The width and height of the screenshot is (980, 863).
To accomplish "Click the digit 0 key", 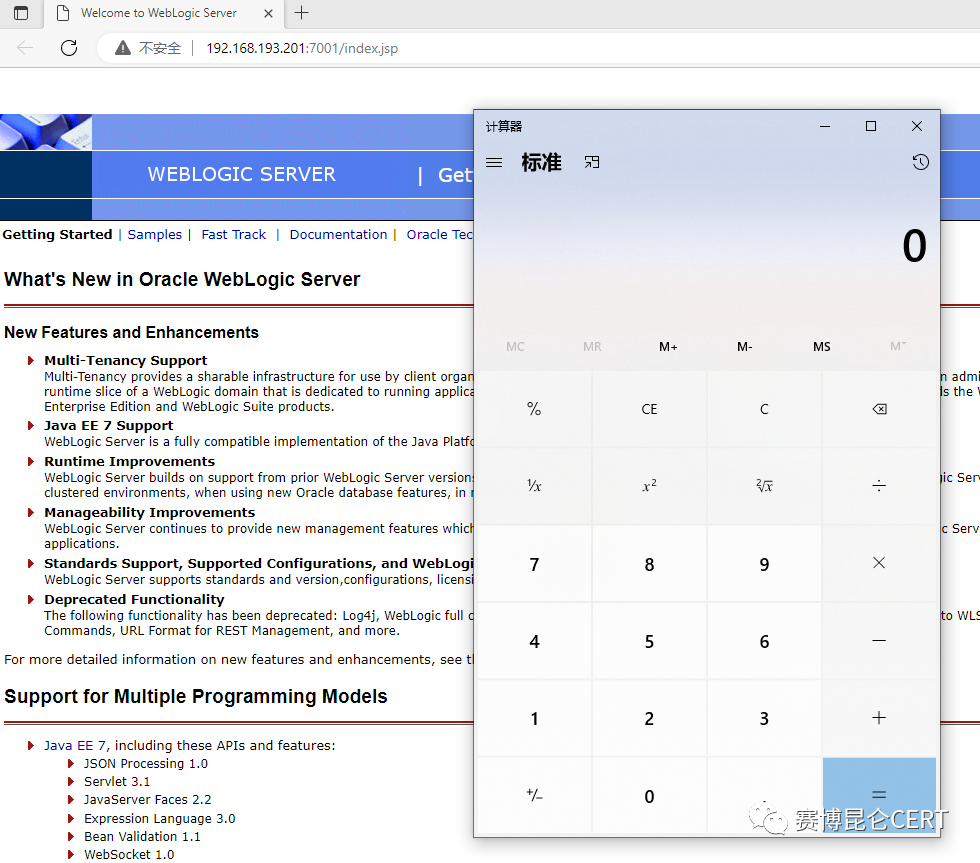I will coord(649,796).
